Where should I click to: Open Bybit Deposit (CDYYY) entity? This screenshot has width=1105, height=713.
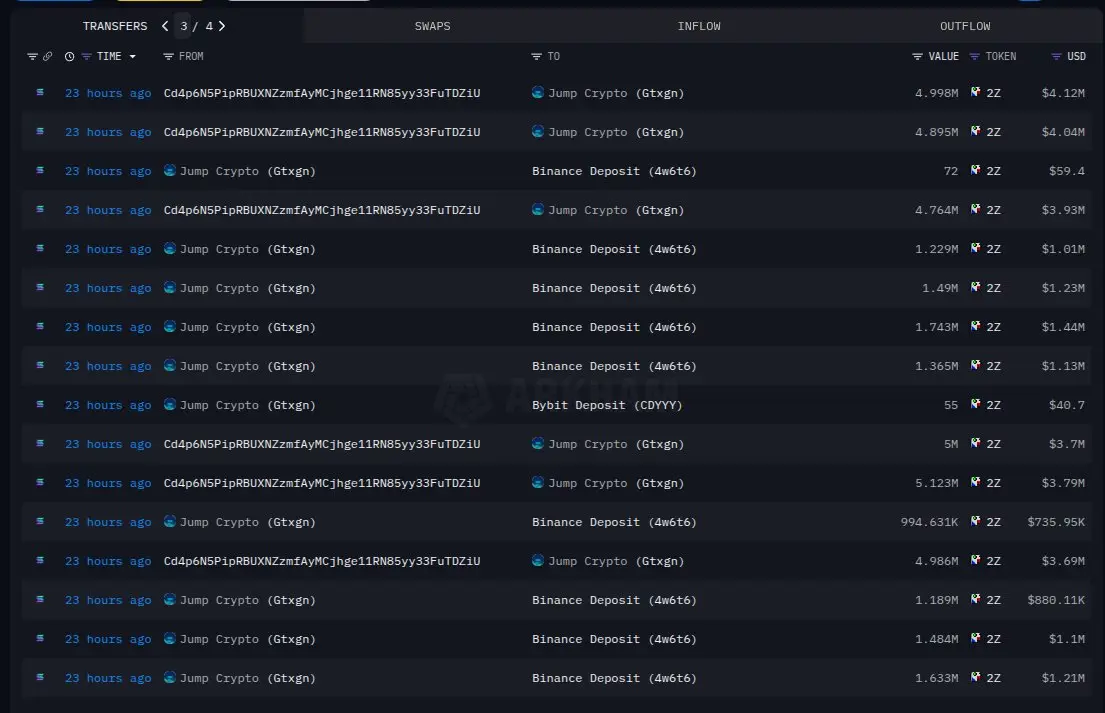607,405
